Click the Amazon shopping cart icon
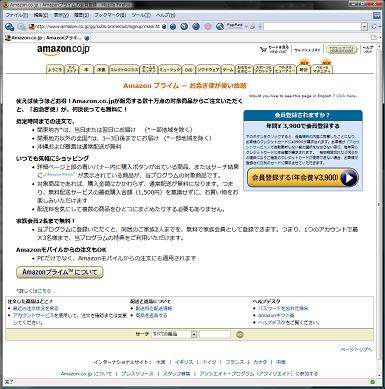Viewport: 385px width, 389px height. point(263,50)
